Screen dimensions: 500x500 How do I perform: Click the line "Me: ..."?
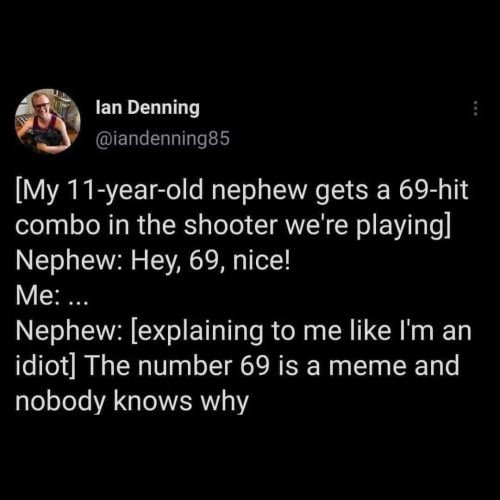pyautogui.click(x=52, y=296)
